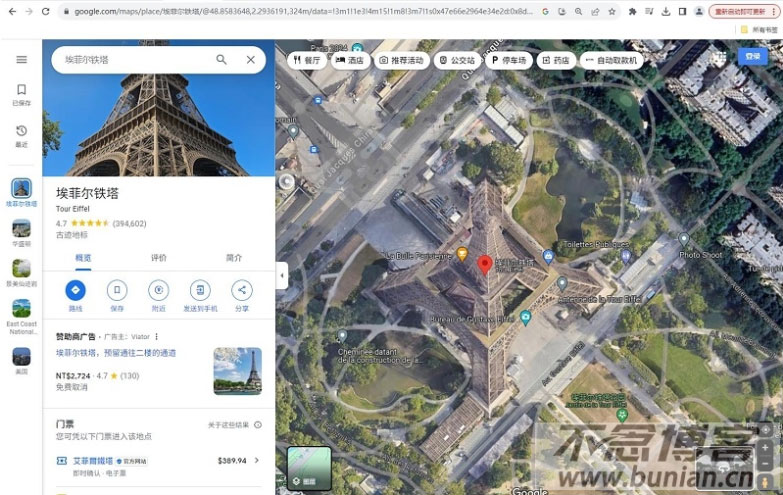
Task: Select the 停车场 parking filter chip
Action: click(509, 60)
